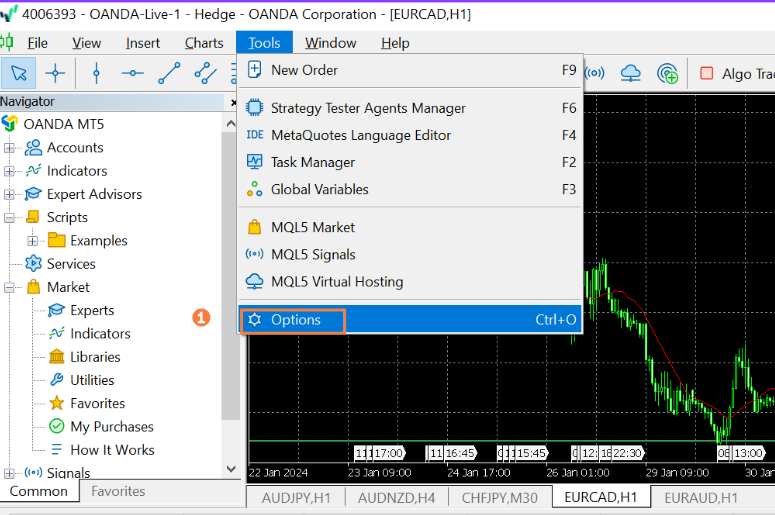Viewport: 775px width, 515px height.
Task: Expand the Expert Advisors tree node
Action: (10, 194)
